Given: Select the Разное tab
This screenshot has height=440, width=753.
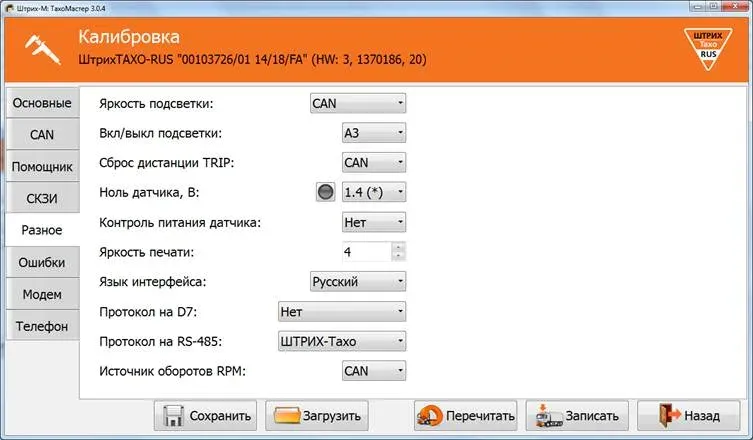Looking at the screenshot, I should [x=42, y=230].
